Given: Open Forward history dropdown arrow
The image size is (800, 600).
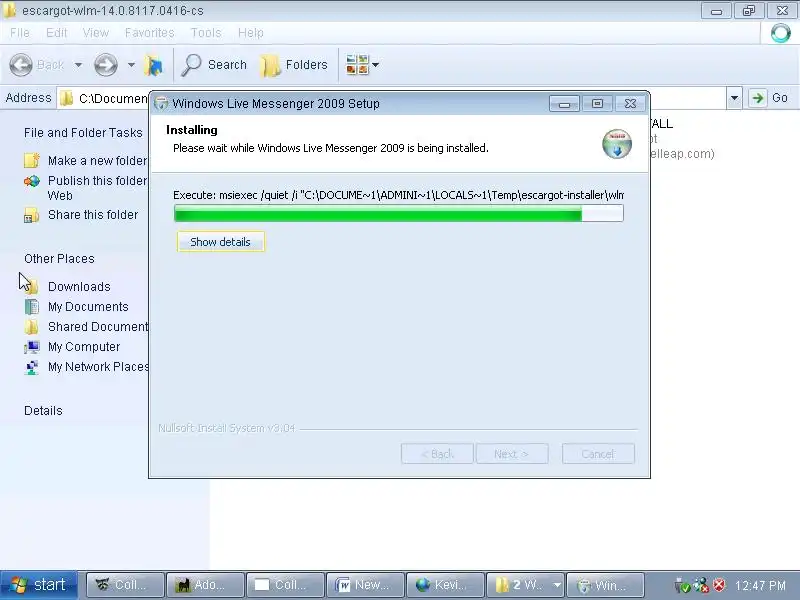Looking at the screenshot, I should click(131, 65).
